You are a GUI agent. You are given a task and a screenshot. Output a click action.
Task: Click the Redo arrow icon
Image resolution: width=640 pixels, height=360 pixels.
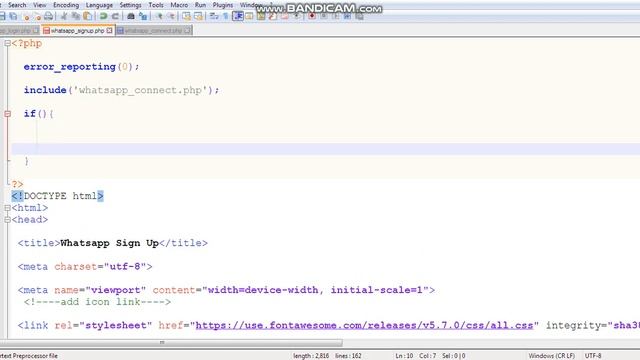(115, 16)
